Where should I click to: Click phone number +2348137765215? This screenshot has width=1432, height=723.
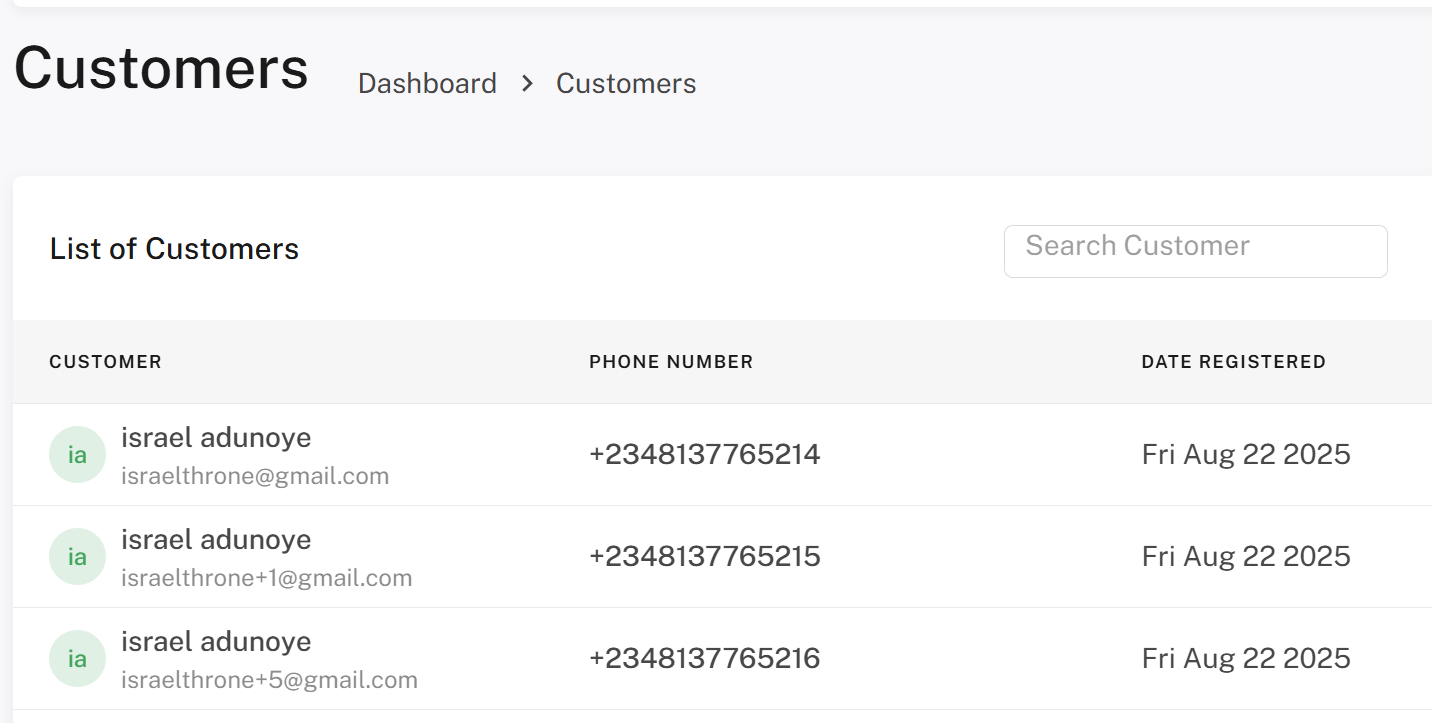[704, 557]
